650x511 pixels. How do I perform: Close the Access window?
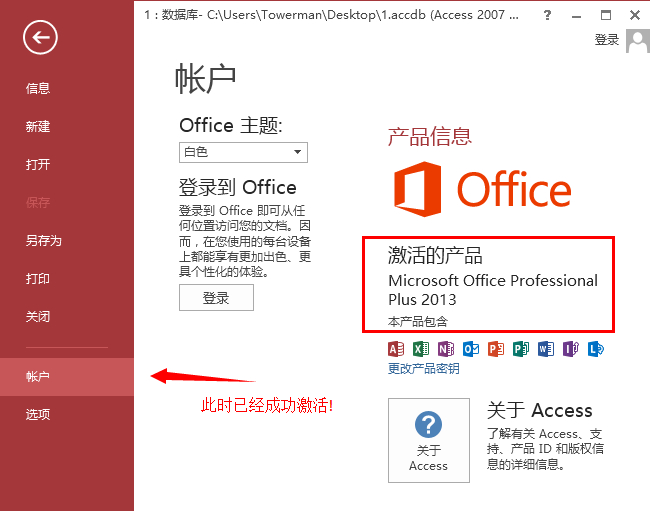click(635, 15)
